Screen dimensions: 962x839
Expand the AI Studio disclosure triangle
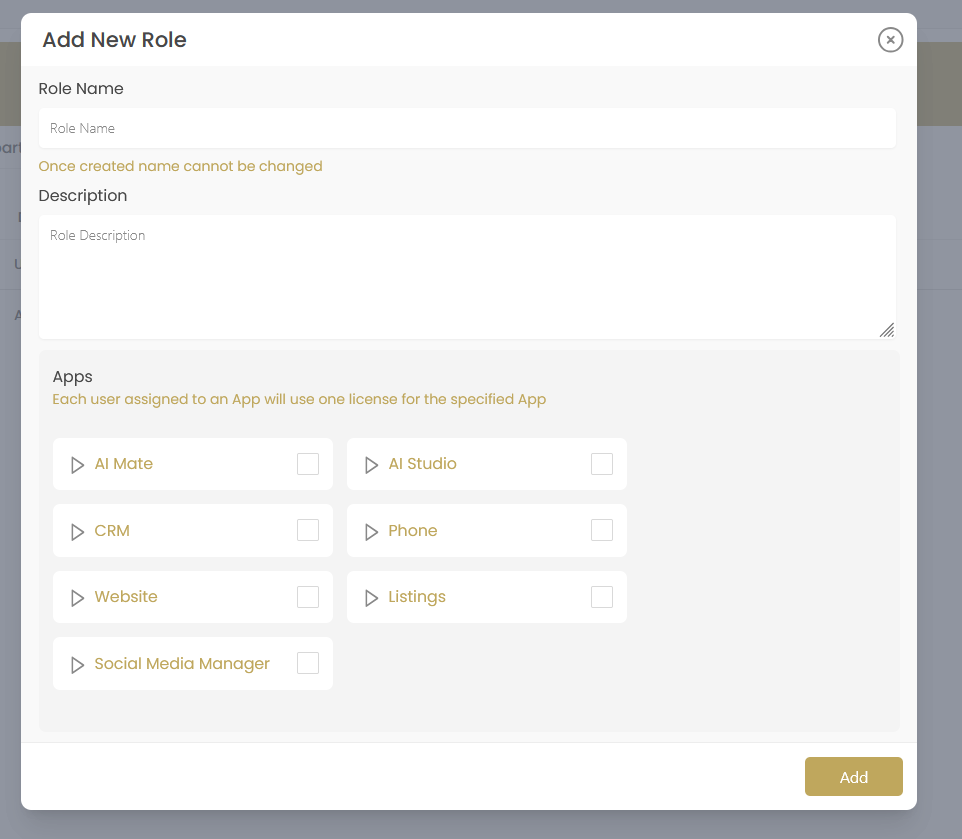pos(371,463)
